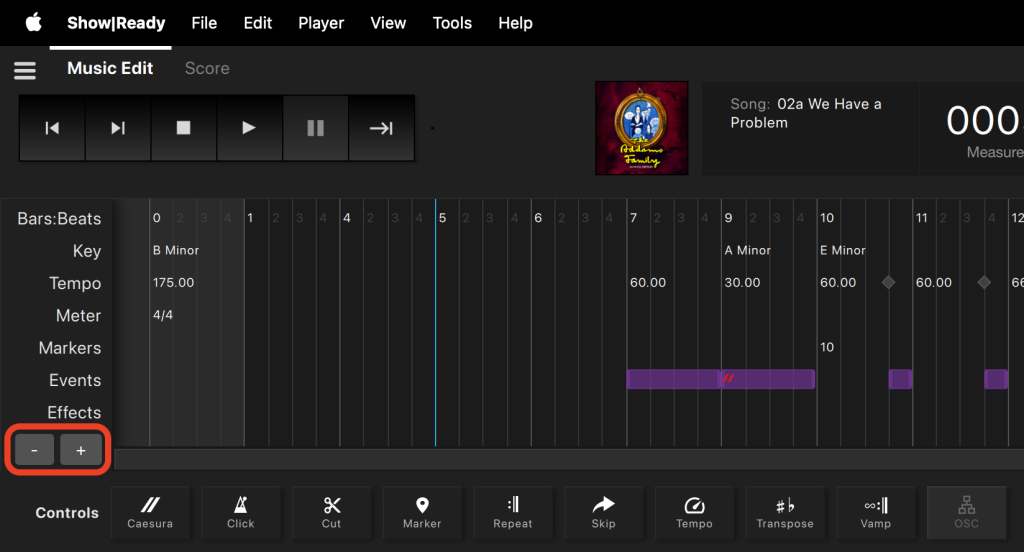Select the Click metronome control
The width and height of the screenshot is (1024, 552).
[x=240, y=512]
